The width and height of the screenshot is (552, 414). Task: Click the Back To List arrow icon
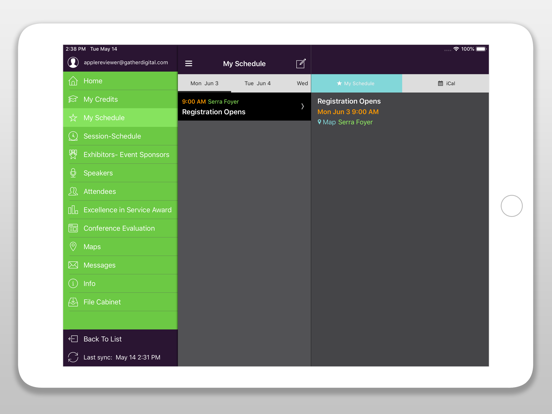click(x=73, y=339)
